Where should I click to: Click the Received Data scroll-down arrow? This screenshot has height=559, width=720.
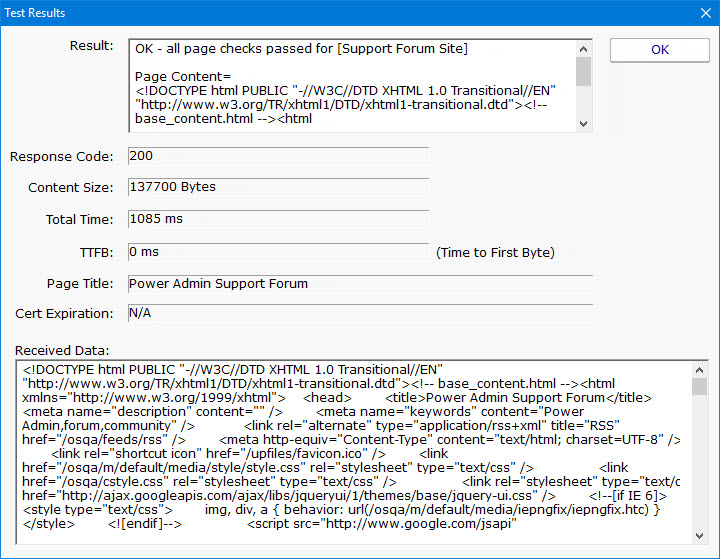point(700,535)
